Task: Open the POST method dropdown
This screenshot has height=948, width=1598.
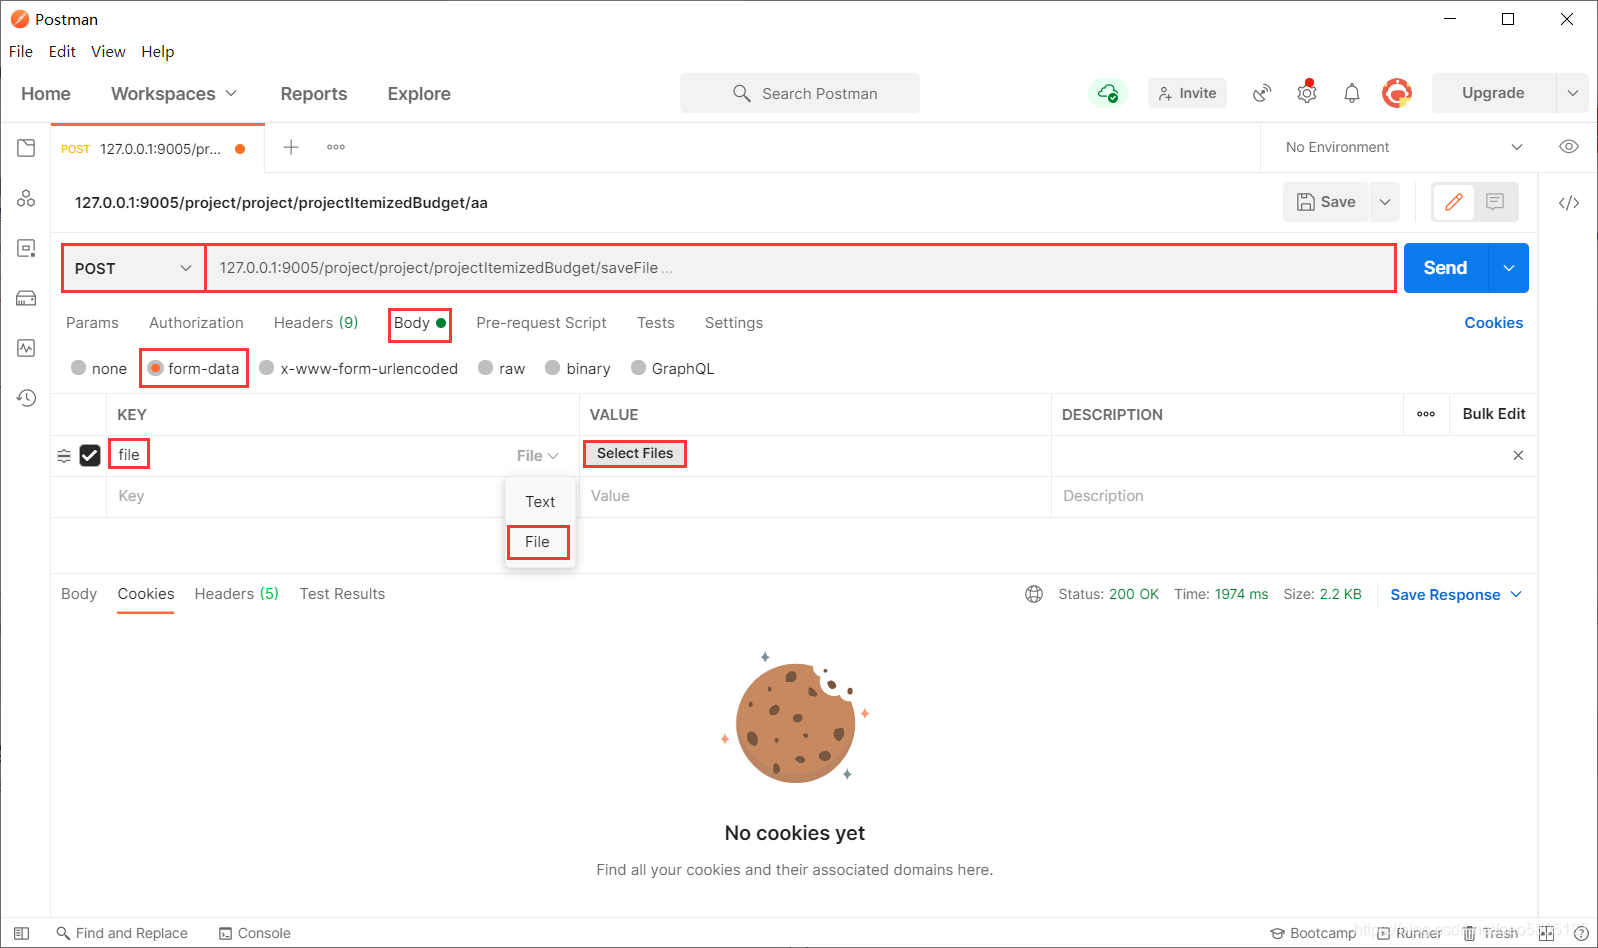Action: coord(133,268)
